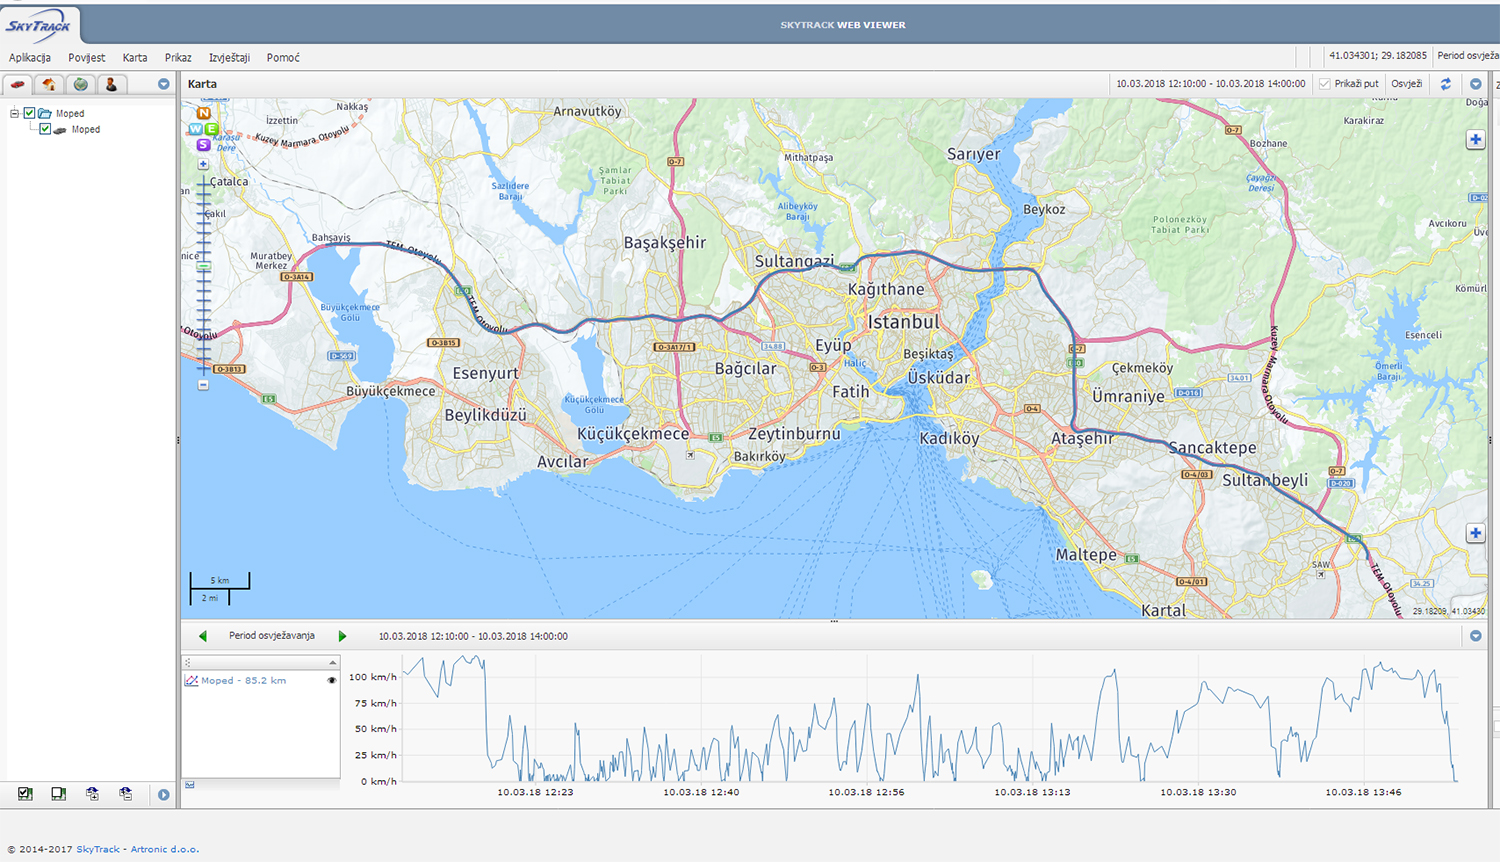Open the Karta menu
Screen dimensions: 1500x862
135,57
